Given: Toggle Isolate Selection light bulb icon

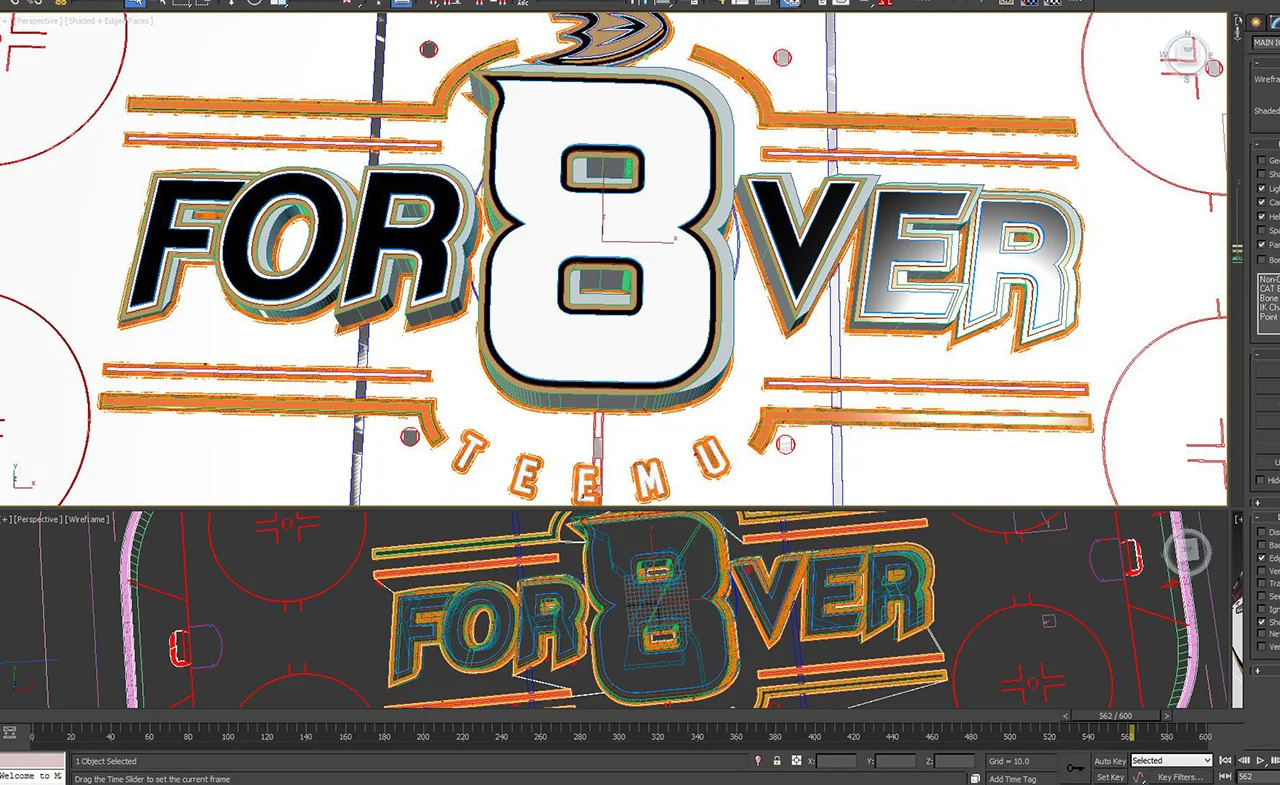Looking at the screenshot, I should (758, 761).
